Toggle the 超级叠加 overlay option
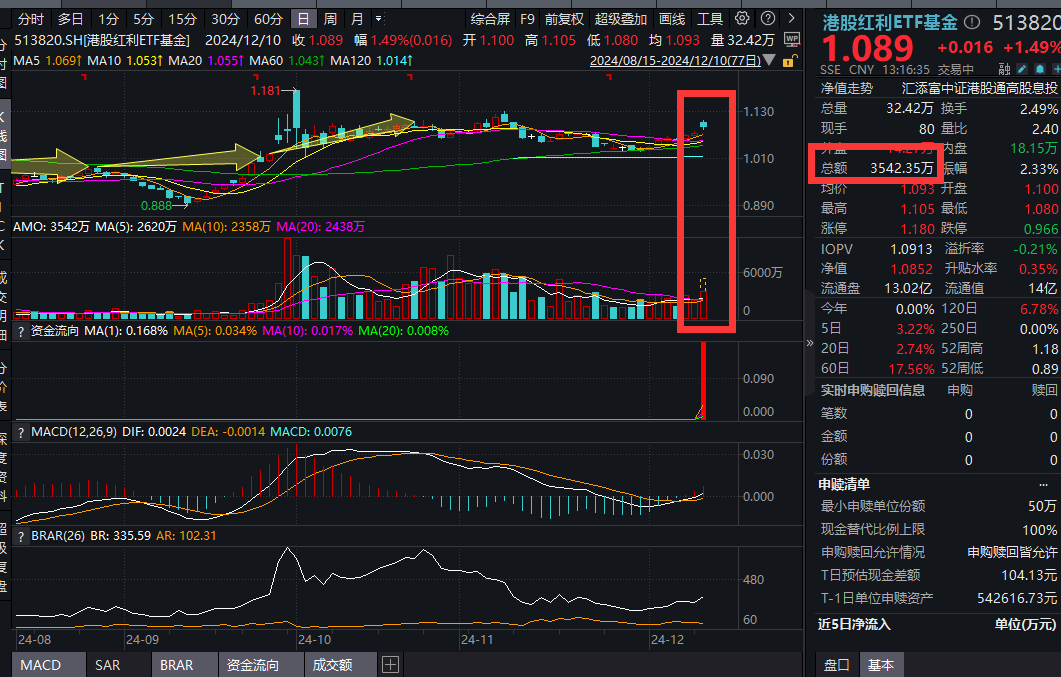This screenshot has width=1061, height=677. [620, 19]
